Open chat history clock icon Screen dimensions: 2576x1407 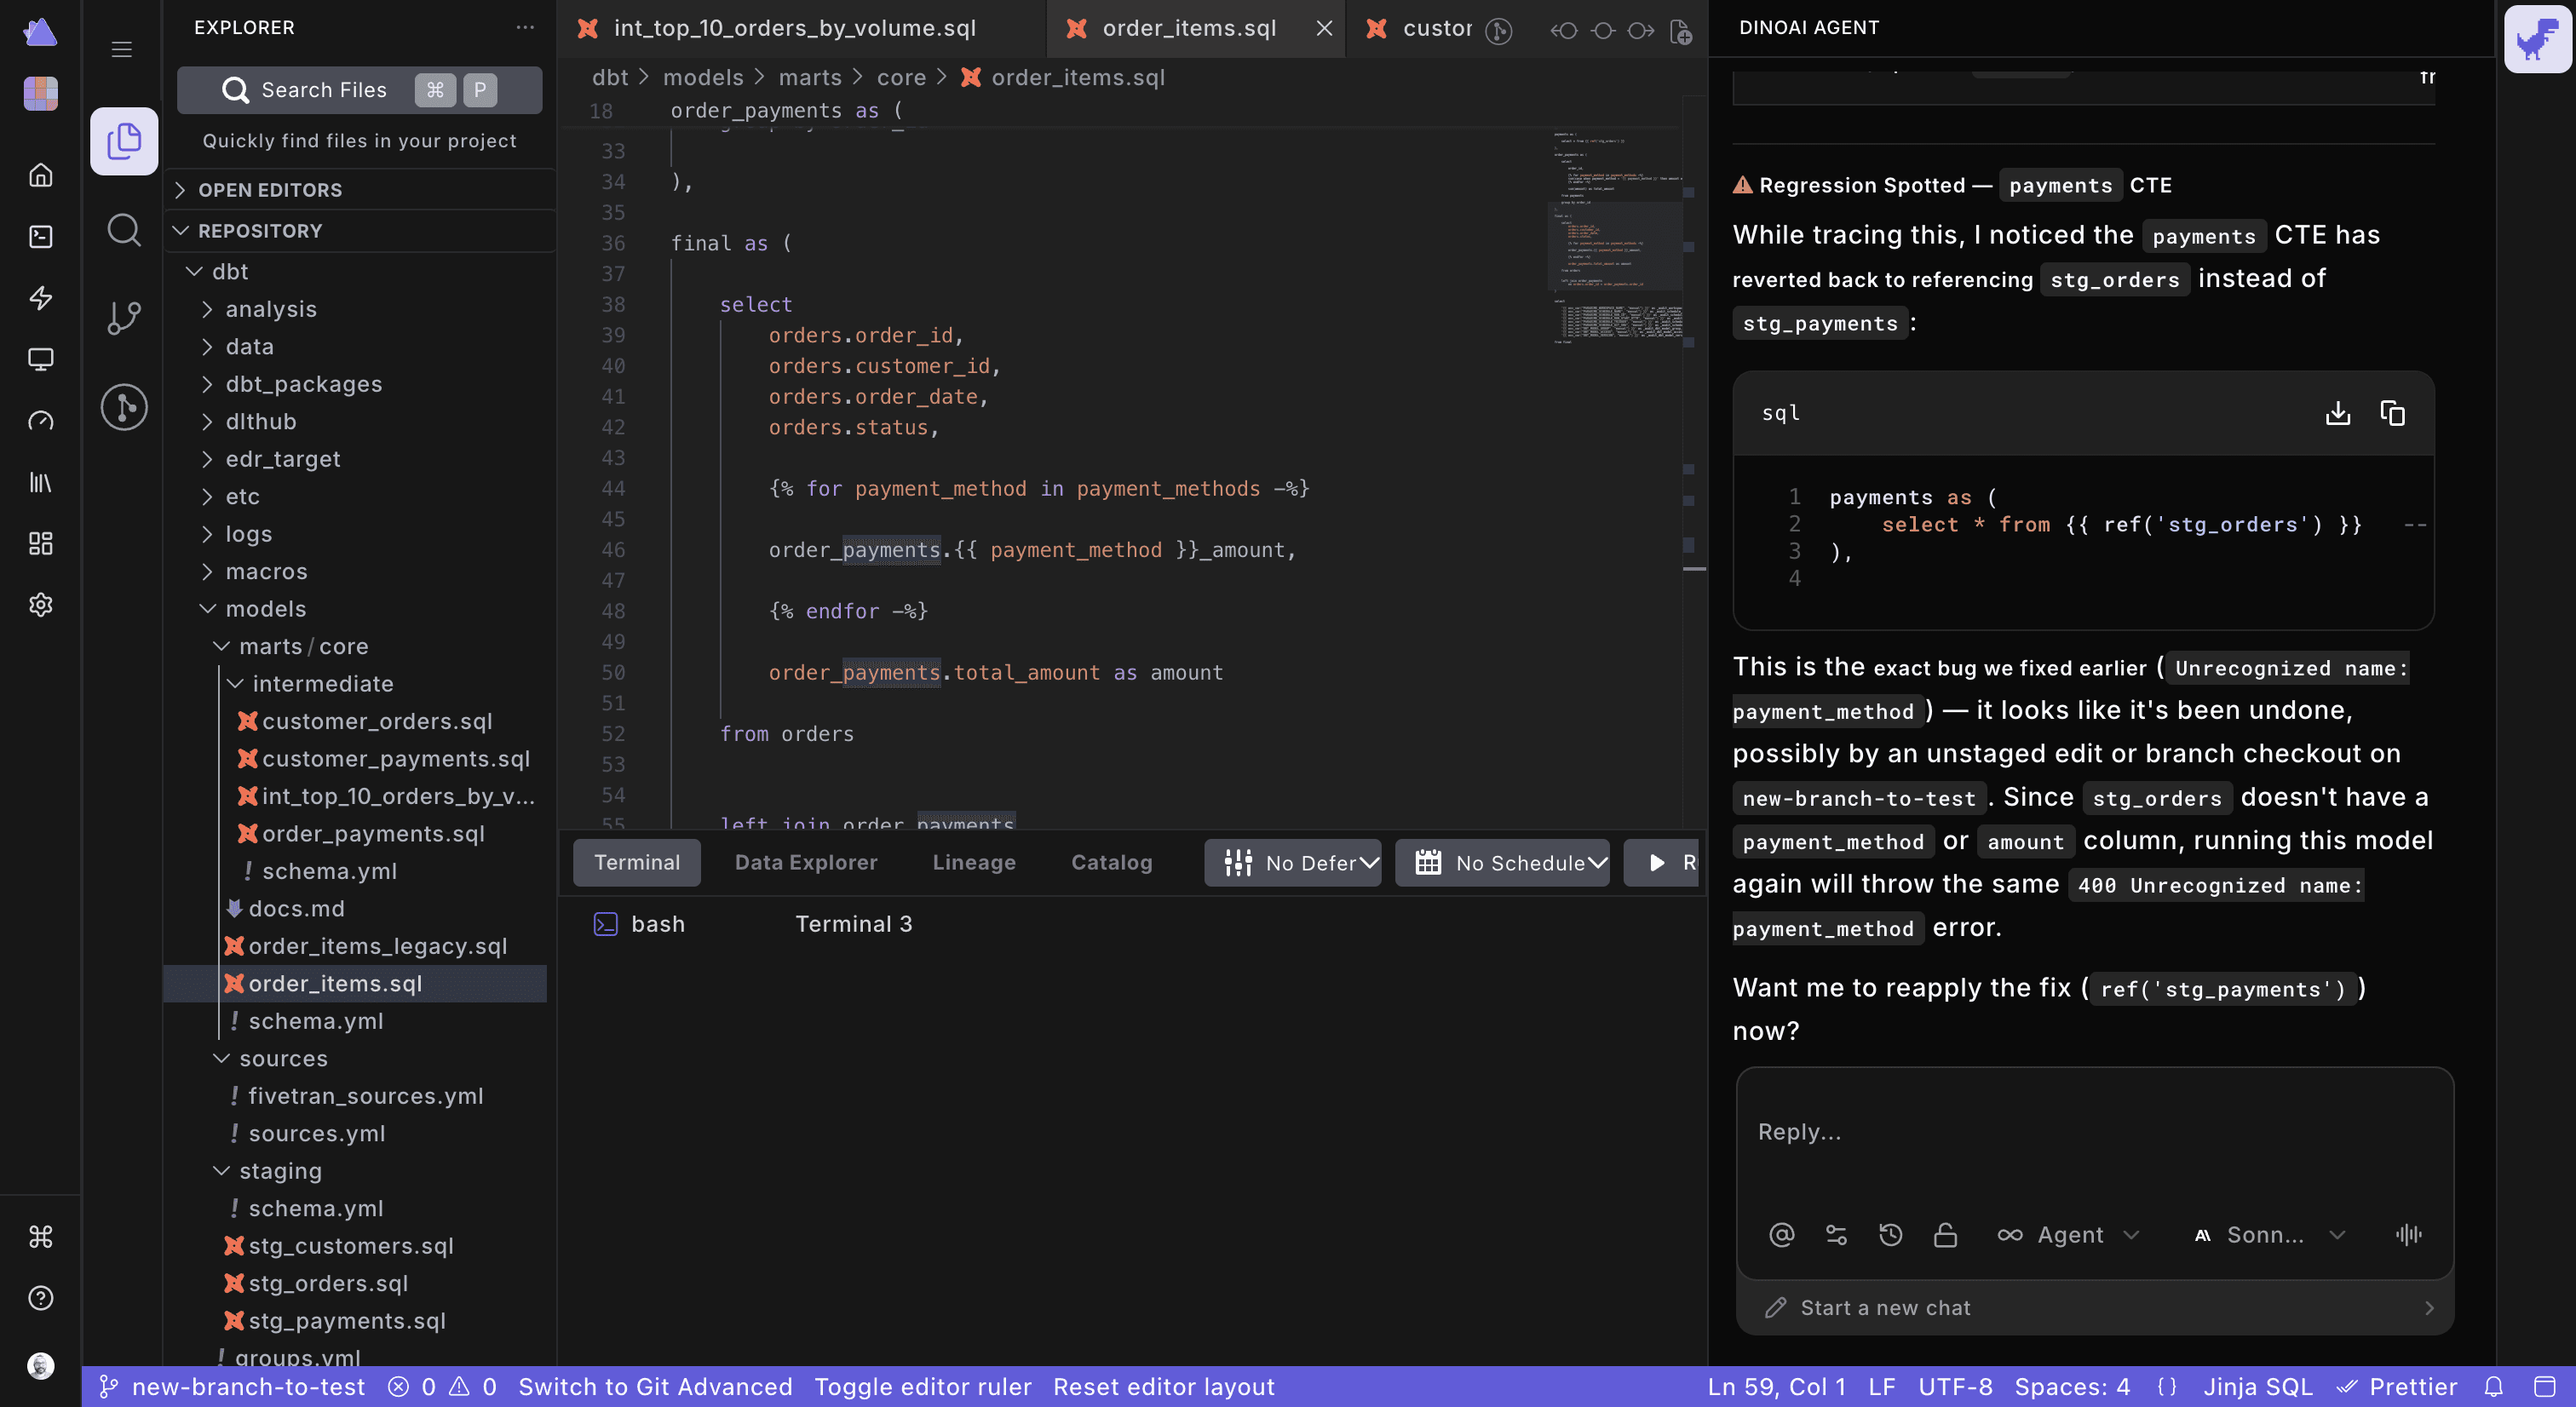pyautogui.click(x=1890, y=1235)
